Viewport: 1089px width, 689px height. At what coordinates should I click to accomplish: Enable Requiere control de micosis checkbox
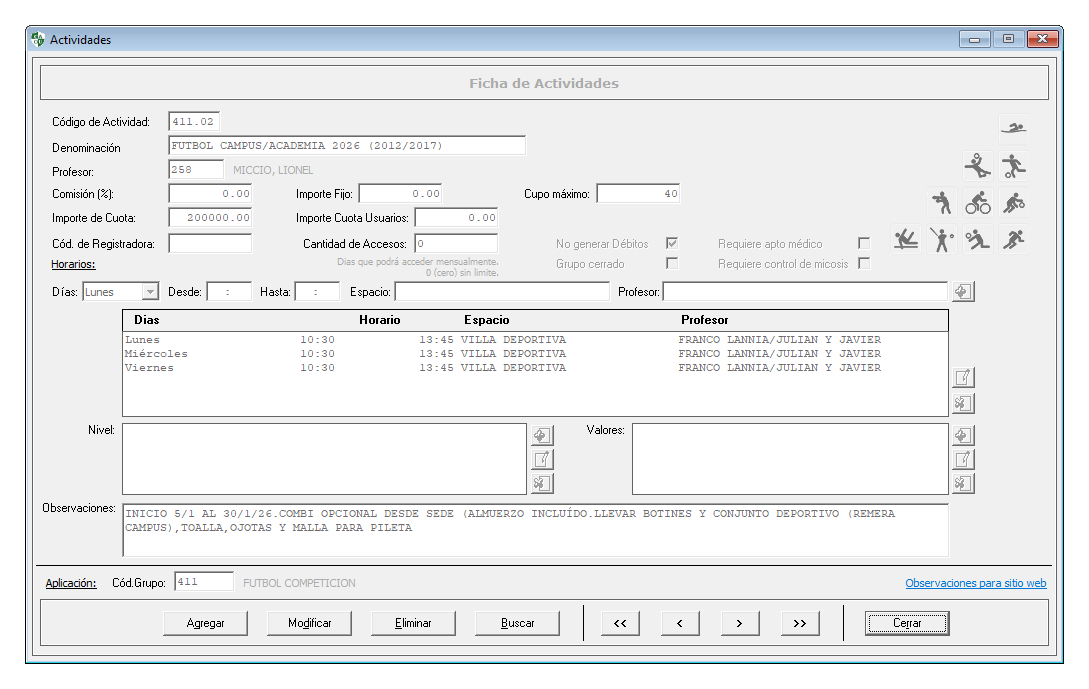pos(863,264)
